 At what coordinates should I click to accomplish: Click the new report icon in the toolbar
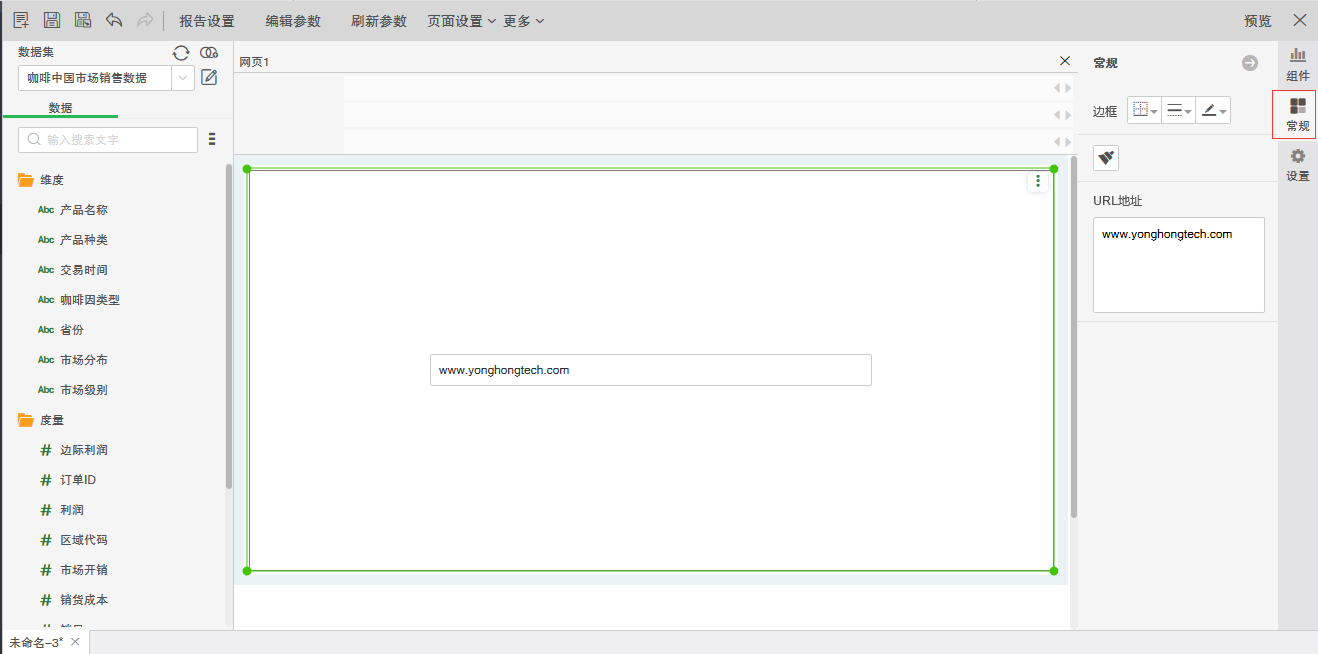point(20,20)
